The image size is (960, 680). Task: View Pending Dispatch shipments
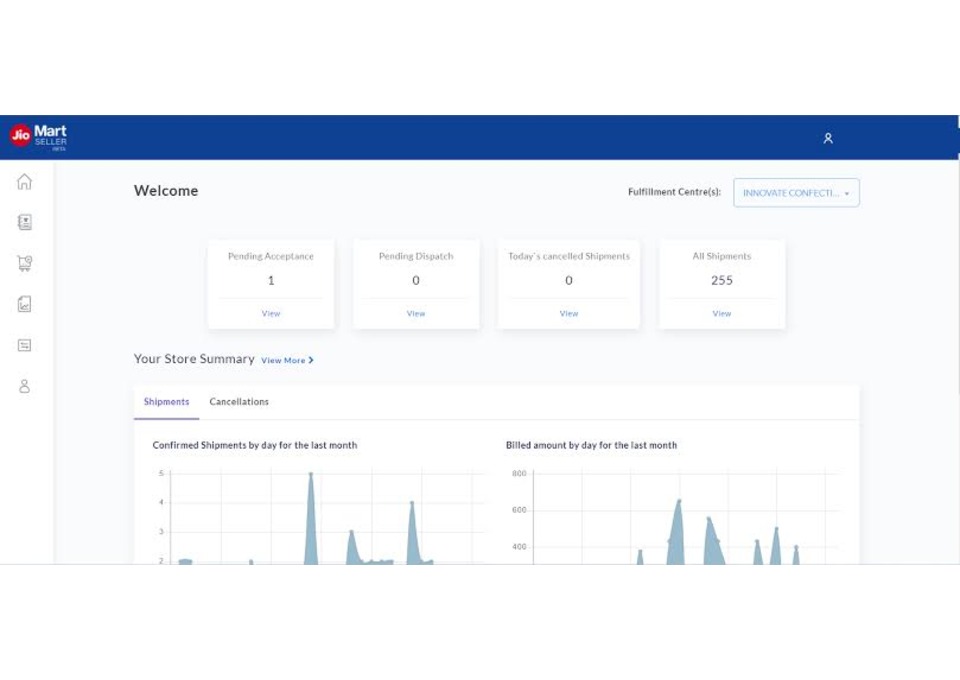(416, 313)
